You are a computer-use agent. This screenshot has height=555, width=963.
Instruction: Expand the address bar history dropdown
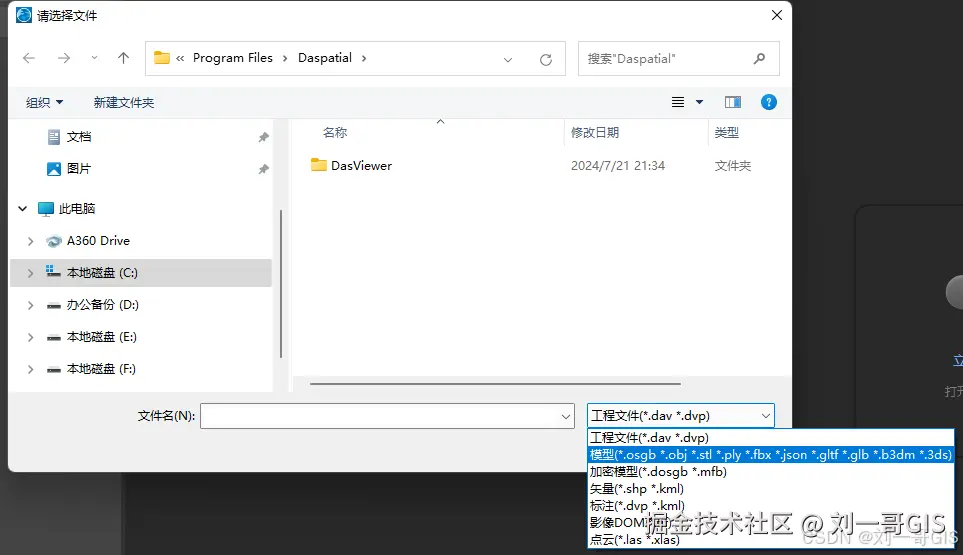(508, 60)
